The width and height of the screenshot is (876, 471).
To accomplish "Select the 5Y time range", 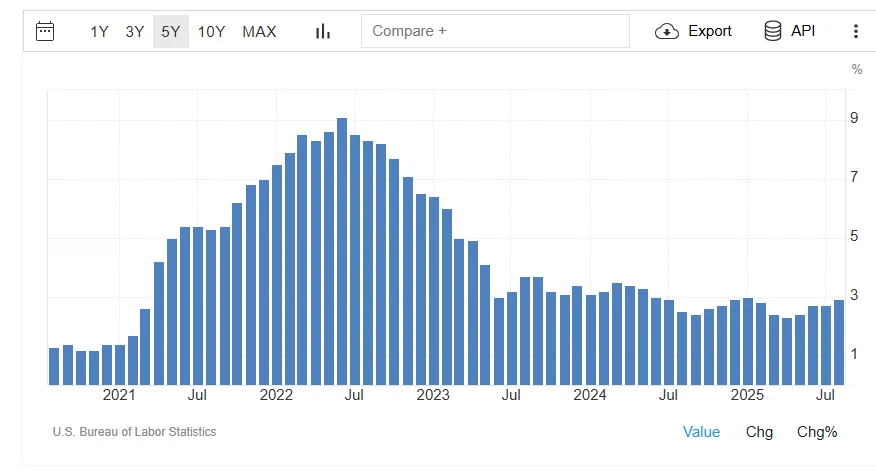I will click(x=171, y=31).
